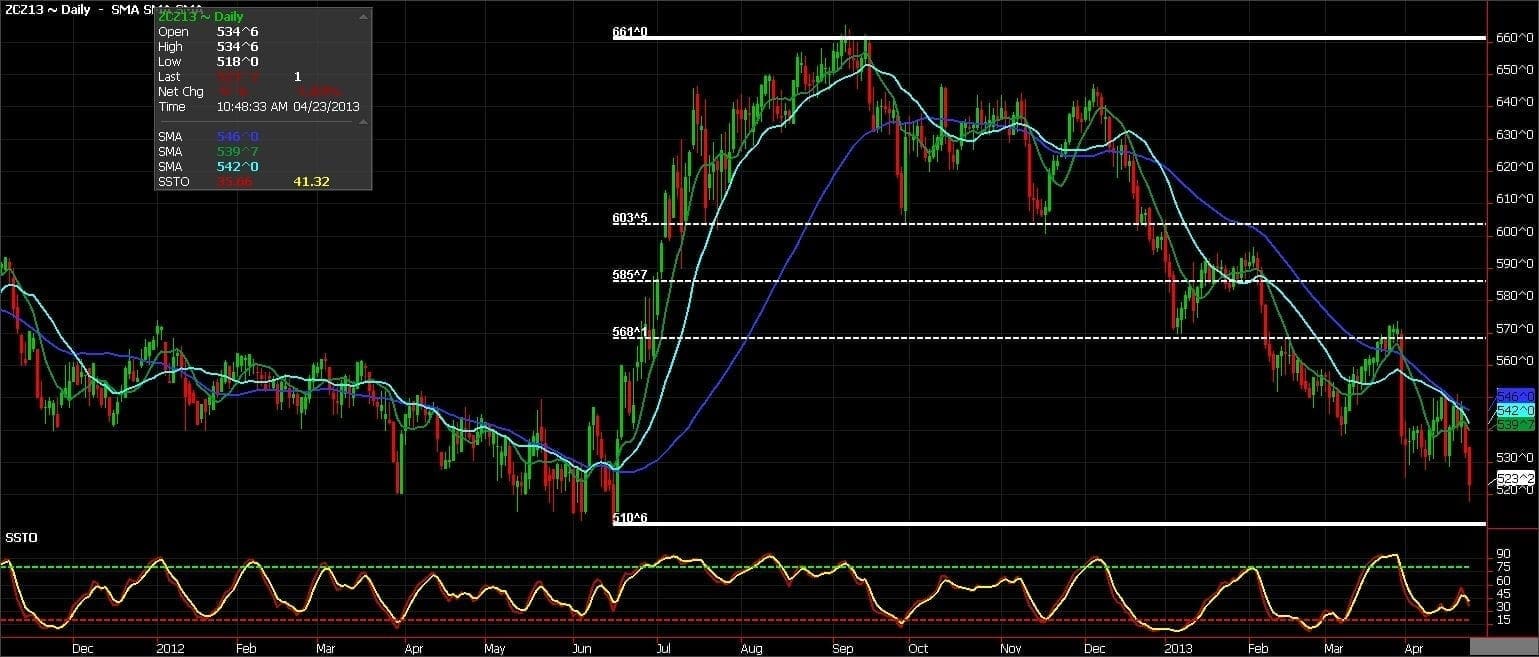Select the green 539^7 price-axis tag

(x=1515, y=425)
